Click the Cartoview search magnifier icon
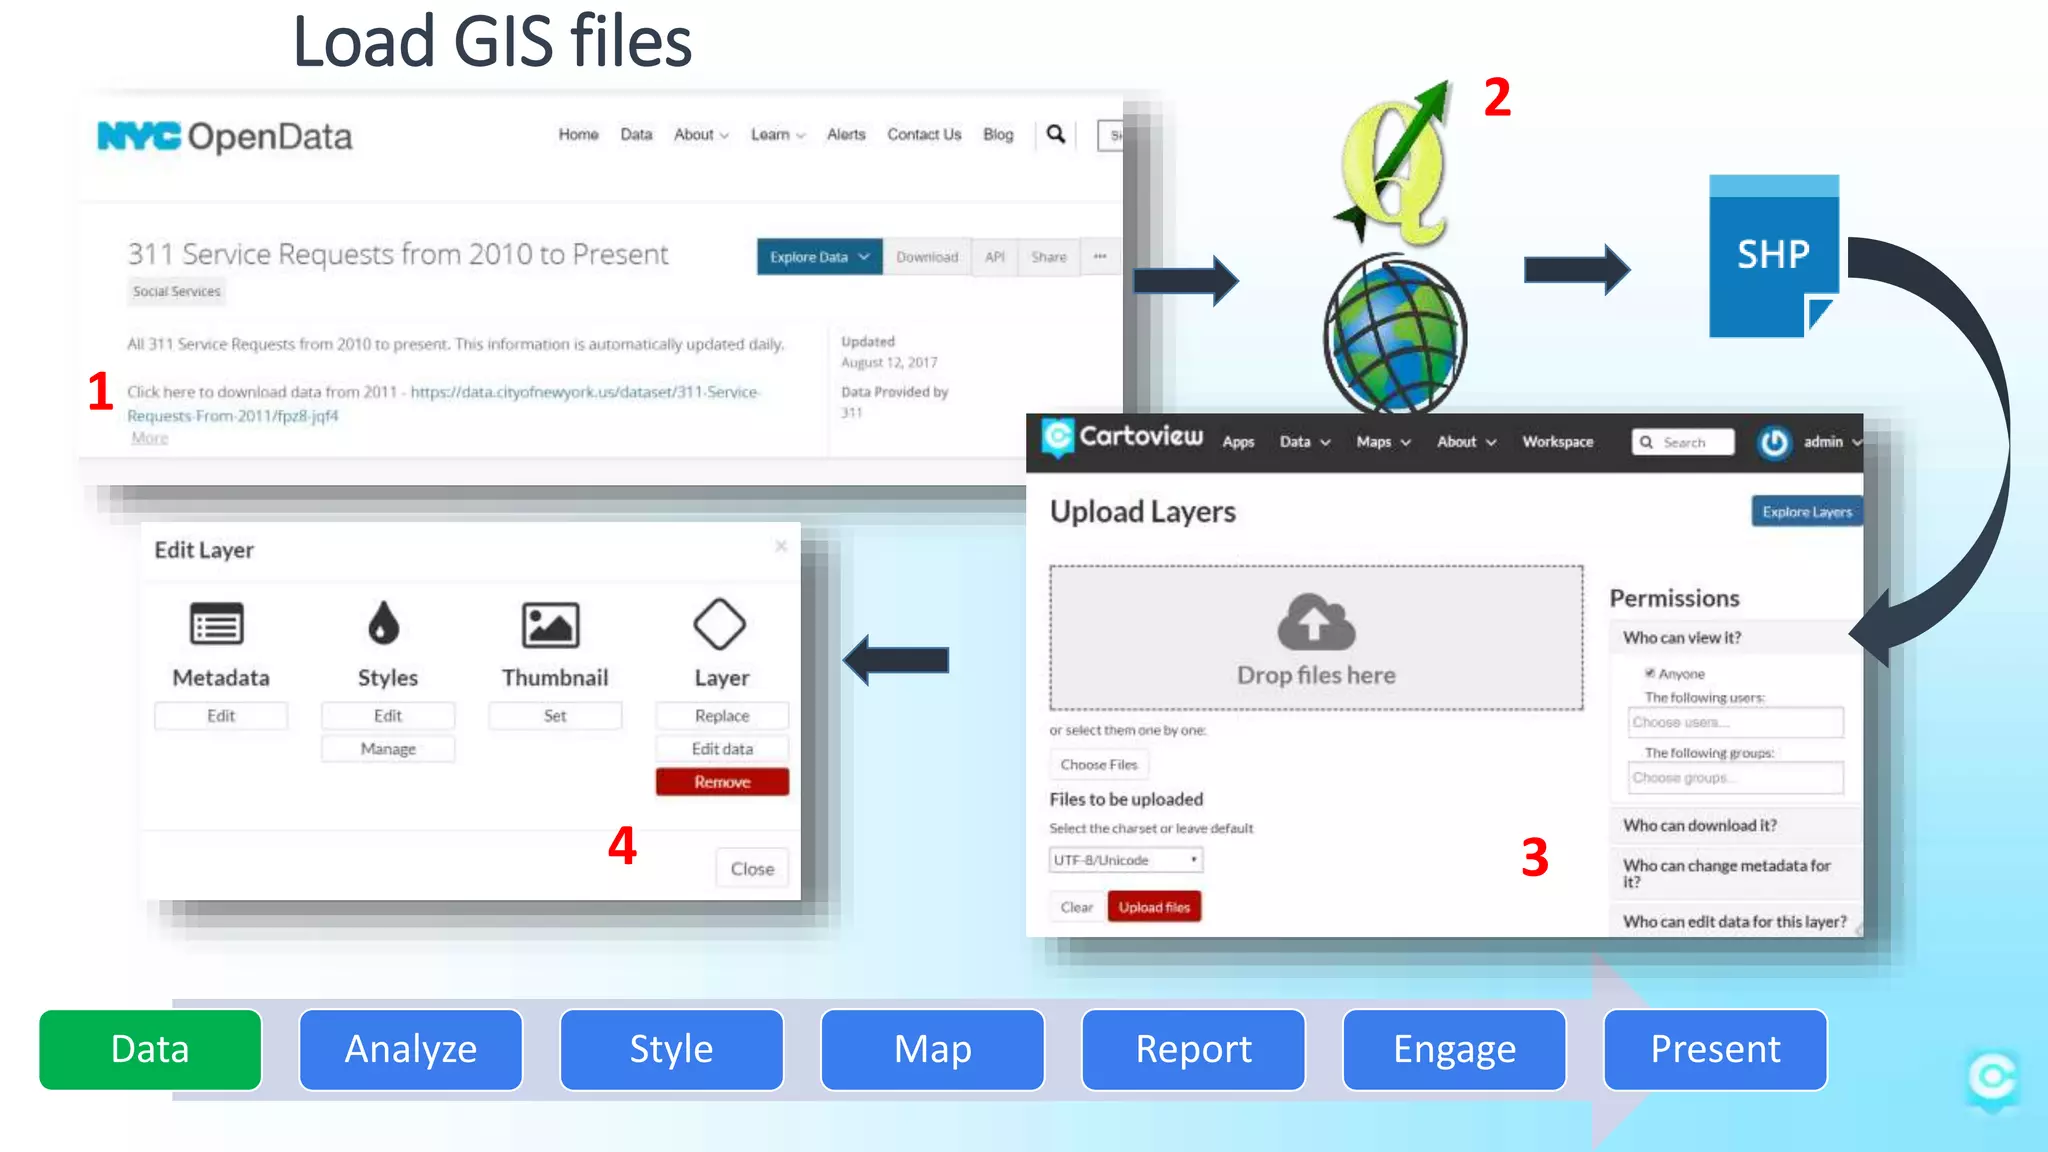The width and height of the screenshot is (2048, 1152). pos(1646,442)
